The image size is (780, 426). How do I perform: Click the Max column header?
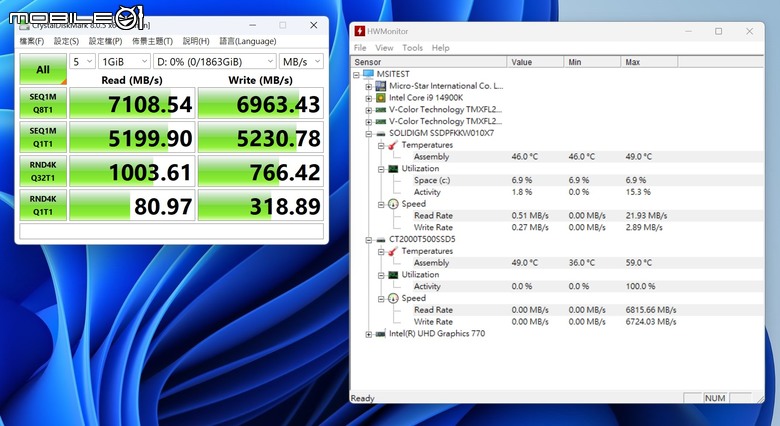(x=649, y=62)
